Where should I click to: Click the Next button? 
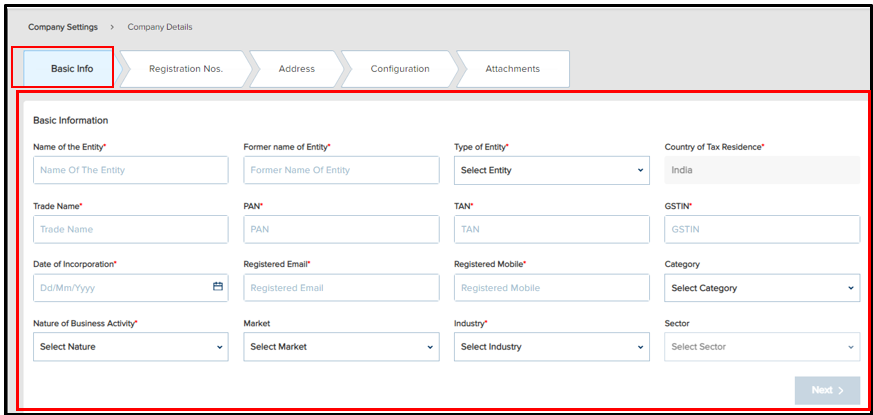point(827,390)
